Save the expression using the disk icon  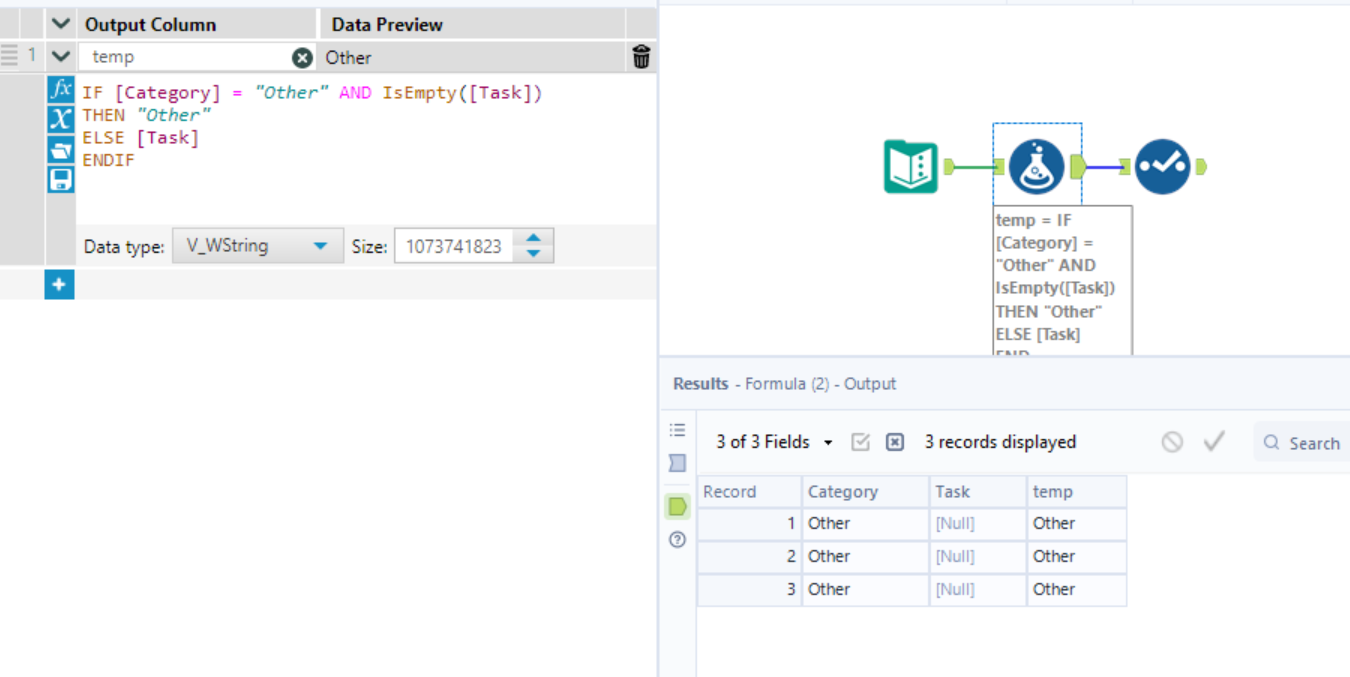coord(60,177)
